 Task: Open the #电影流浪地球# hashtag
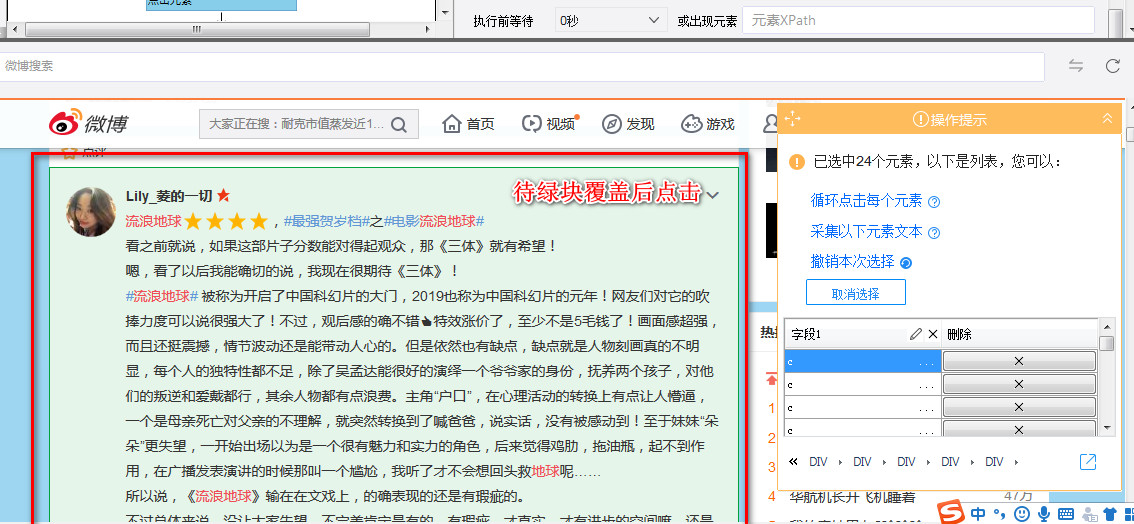433,221
